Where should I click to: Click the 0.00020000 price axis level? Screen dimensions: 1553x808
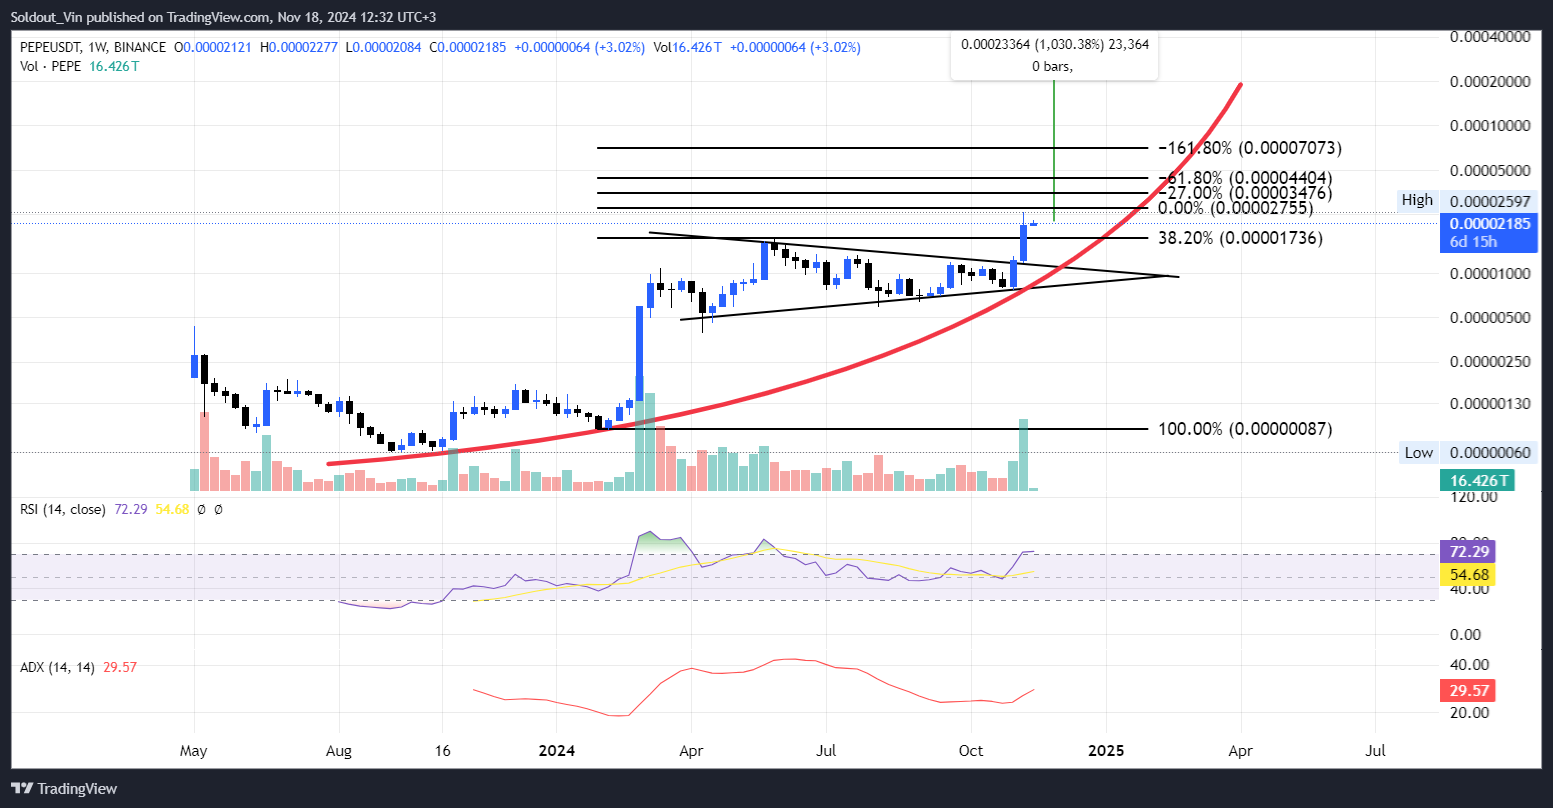tap(1490, 81)
